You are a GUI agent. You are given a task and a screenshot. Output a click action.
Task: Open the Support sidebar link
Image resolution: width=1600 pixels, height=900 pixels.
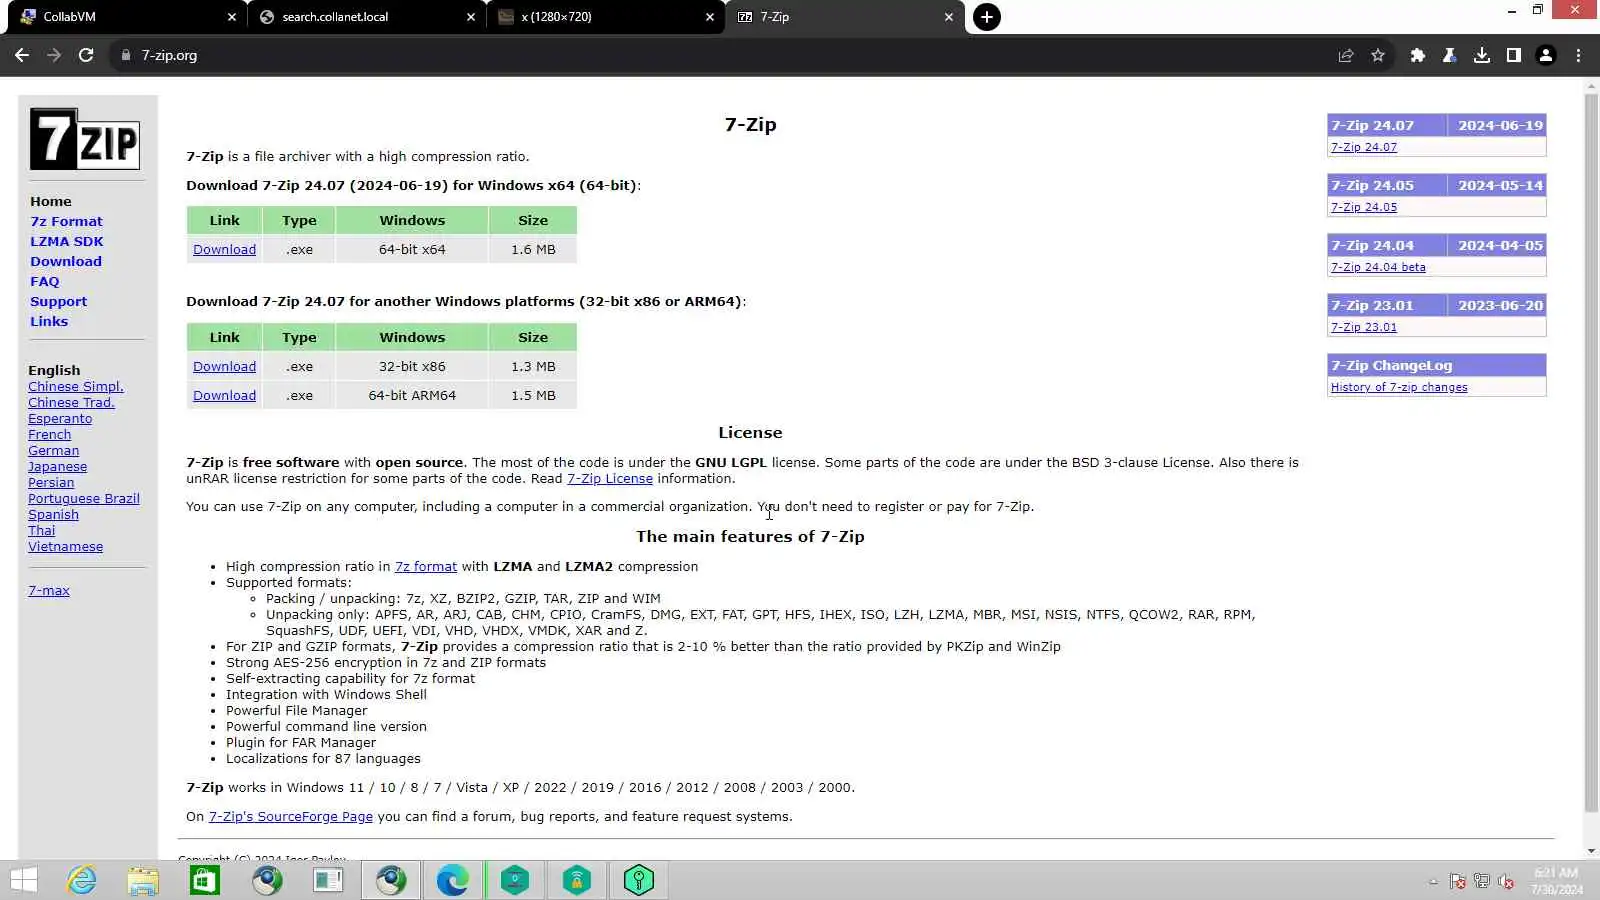[58, 301]
